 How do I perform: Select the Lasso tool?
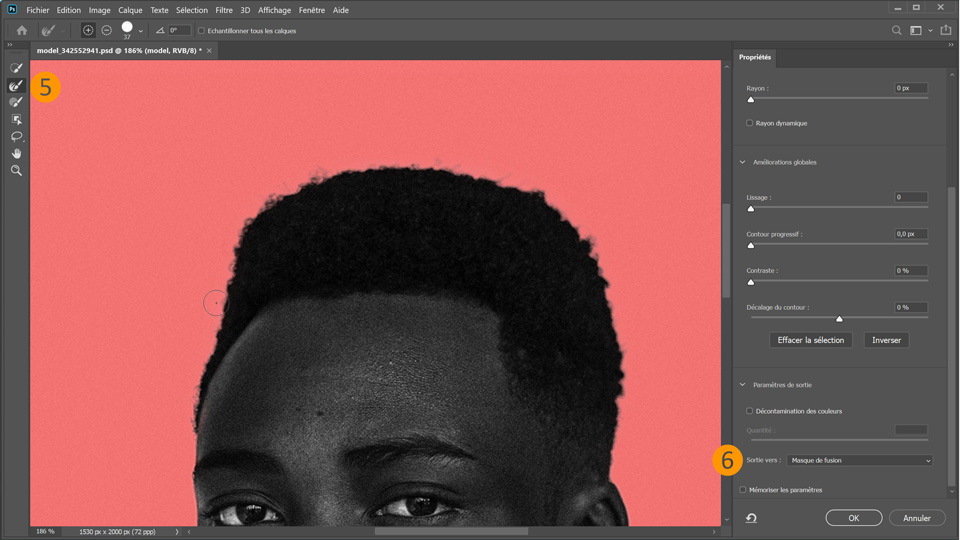pyautogui.click(x=16, y=137)
